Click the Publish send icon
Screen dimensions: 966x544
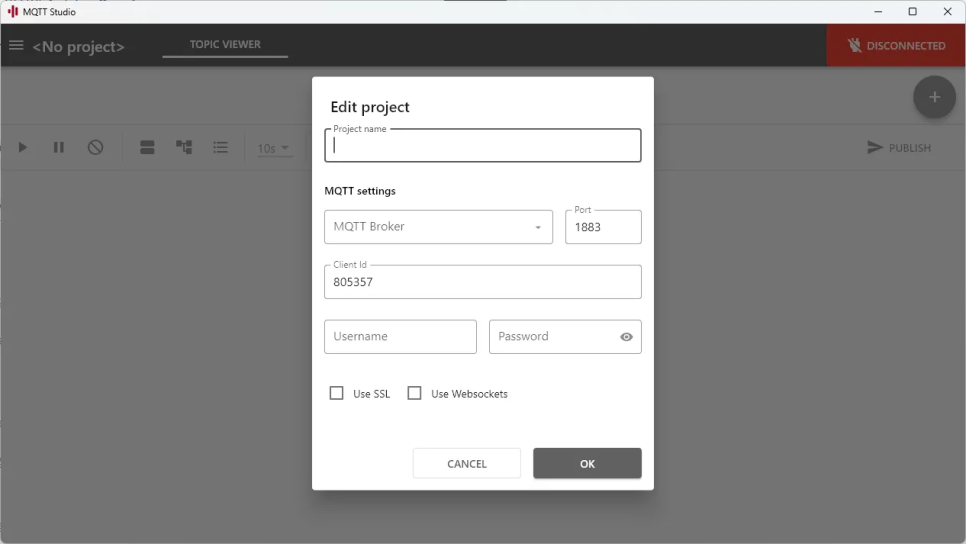[x=874, y=147]
